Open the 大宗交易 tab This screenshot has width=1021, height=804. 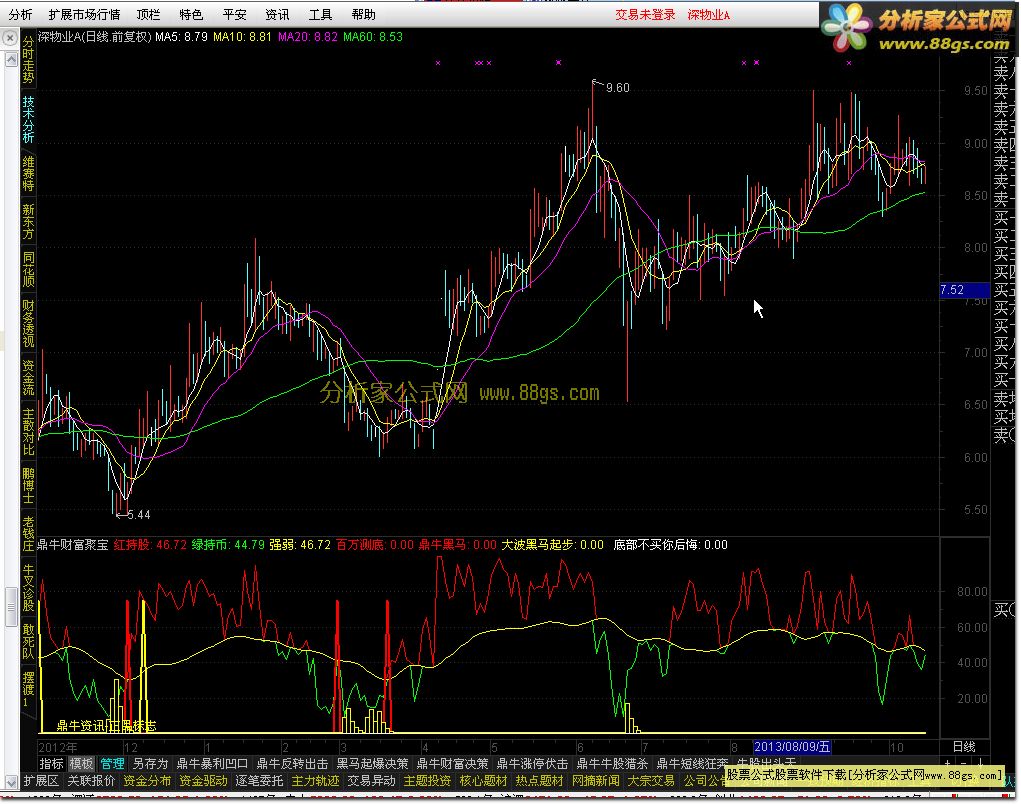coord(651,781)
